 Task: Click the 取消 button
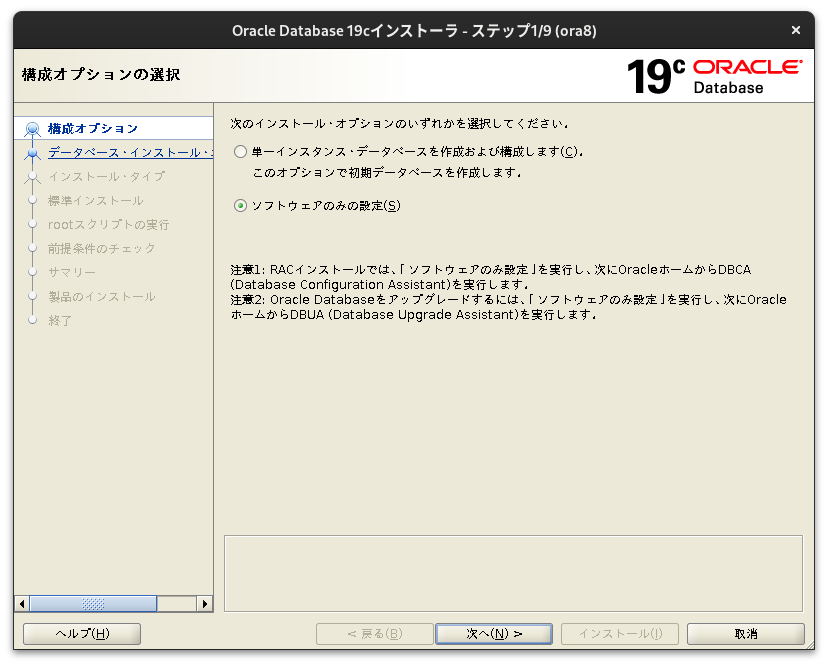pos(747,633)
